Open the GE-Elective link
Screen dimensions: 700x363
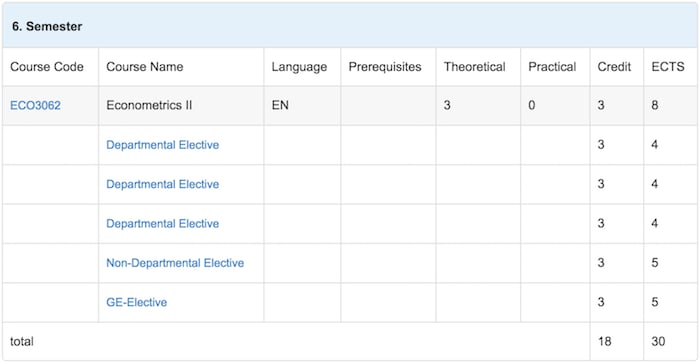pyautogui.click(x=137, y=302)
